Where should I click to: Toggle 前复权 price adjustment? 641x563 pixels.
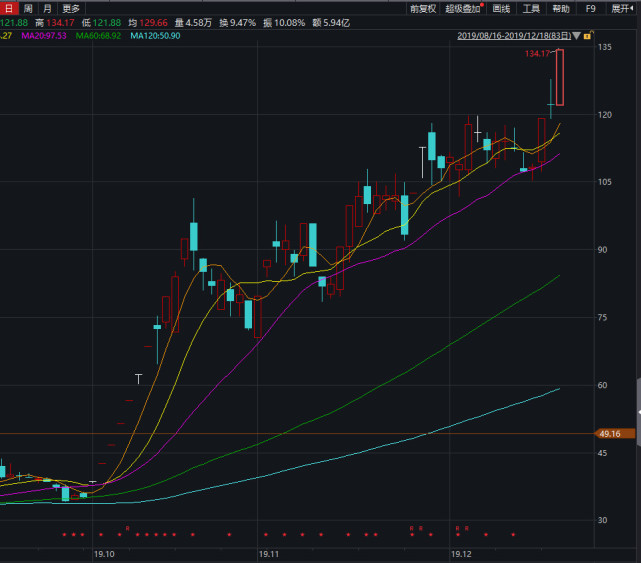click(x=423, y=9)
